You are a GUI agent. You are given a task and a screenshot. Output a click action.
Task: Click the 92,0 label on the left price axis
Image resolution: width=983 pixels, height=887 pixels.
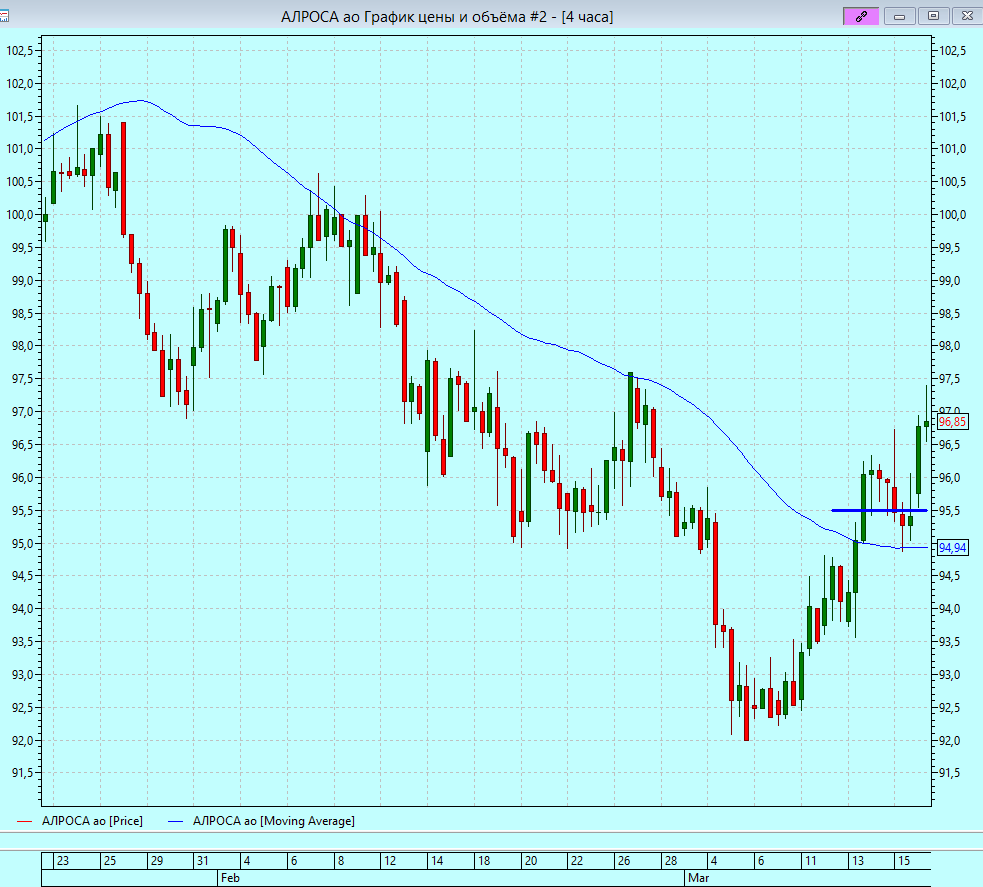[23, 740]
